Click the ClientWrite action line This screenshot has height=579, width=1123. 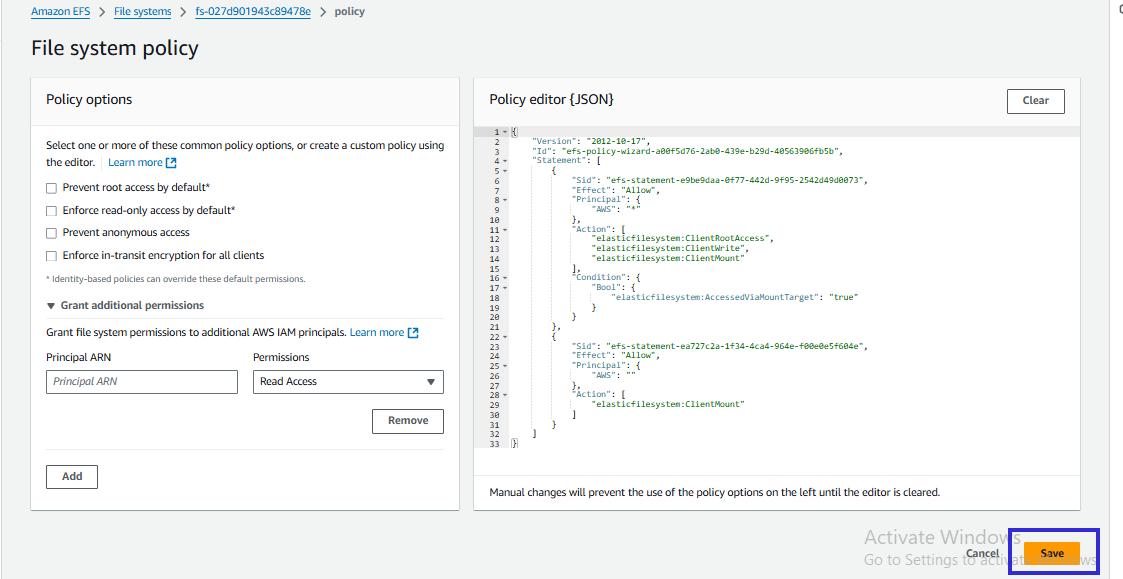point(670,249)
